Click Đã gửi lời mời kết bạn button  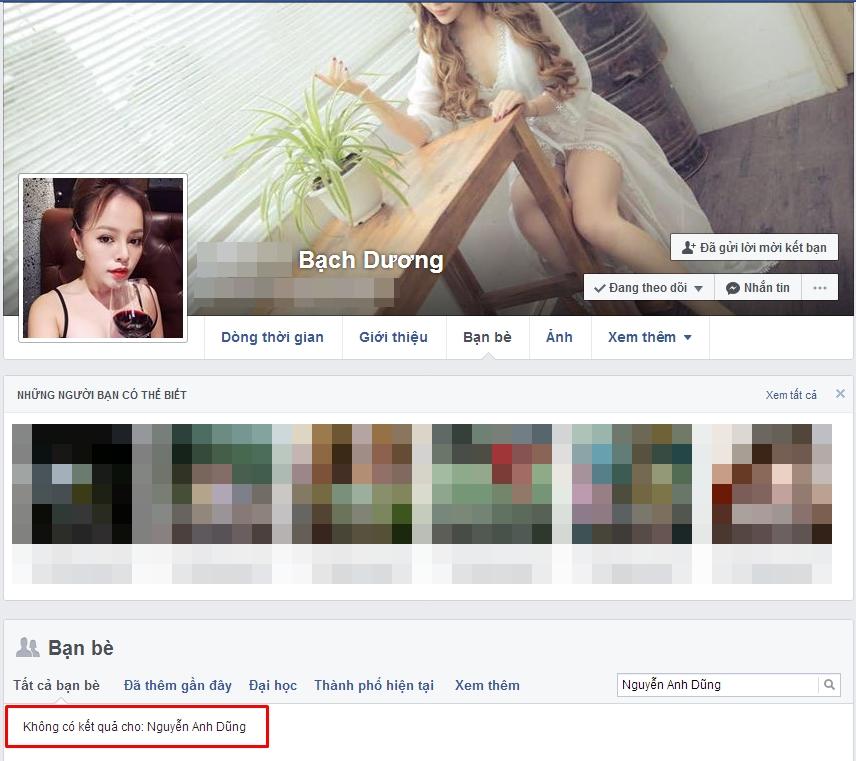tap(754, 247)
